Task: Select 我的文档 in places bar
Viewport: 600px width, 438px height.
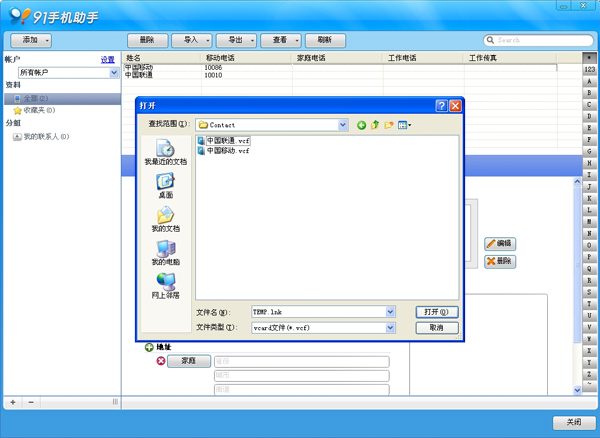Action: [166, 219]
